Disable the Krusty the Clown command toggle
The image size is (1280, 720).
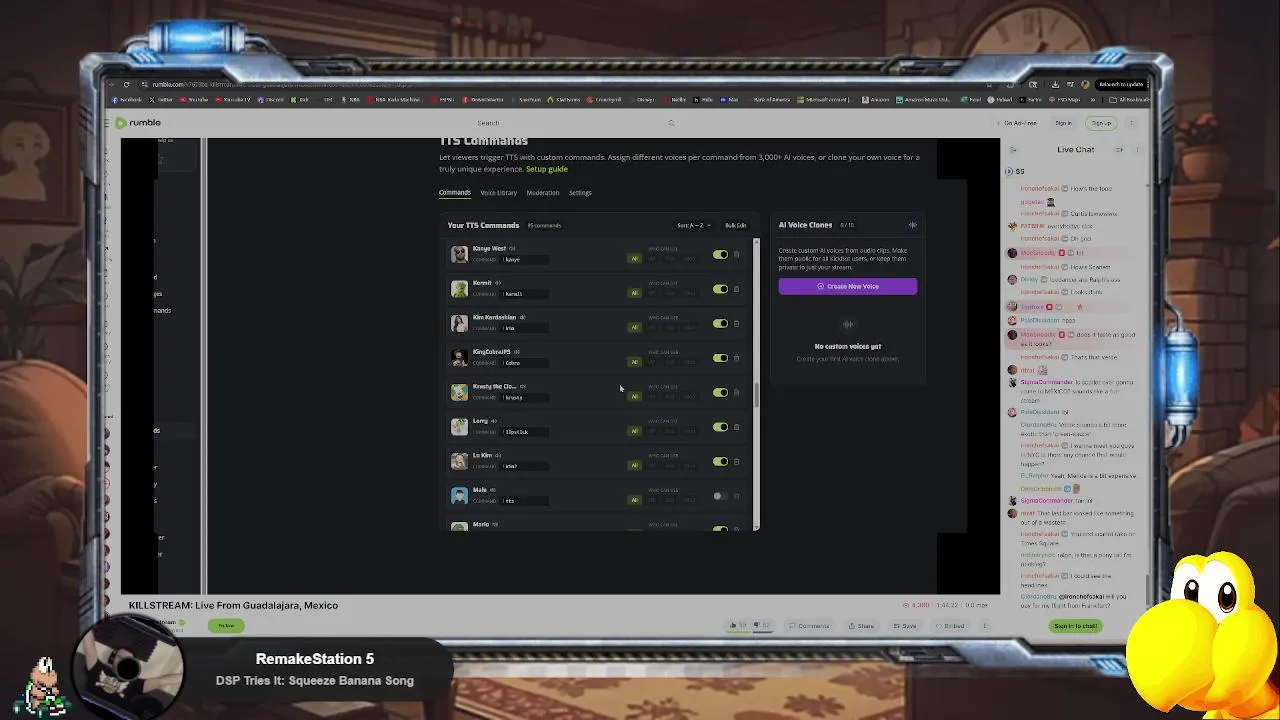(x=720, y=392)
